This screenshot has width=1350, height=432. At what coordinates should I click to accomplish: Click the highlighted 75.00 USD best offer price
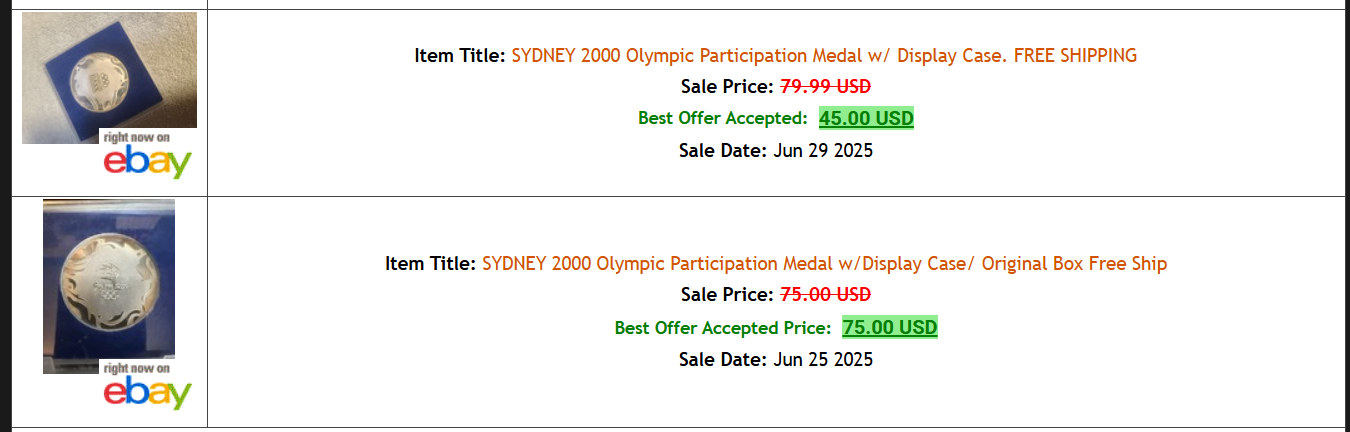pos(890,328)
